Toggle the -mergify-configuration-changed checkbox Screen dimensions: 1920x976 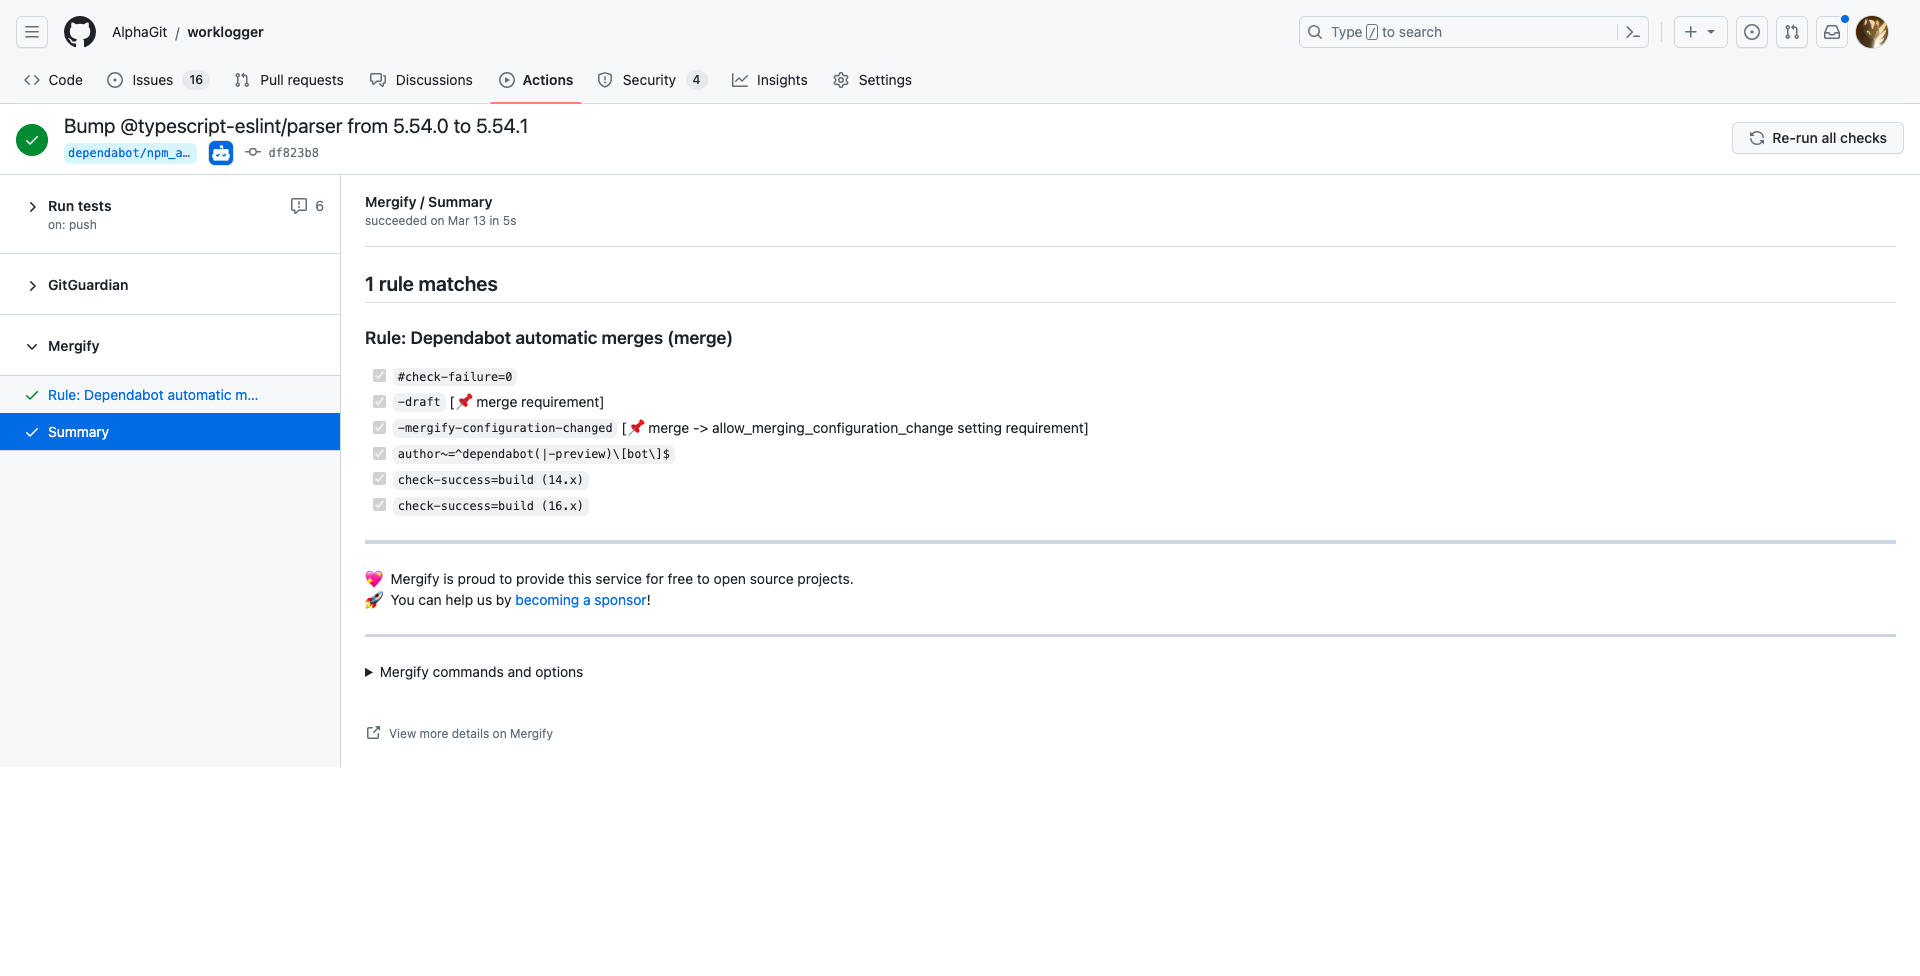[379, 428]
